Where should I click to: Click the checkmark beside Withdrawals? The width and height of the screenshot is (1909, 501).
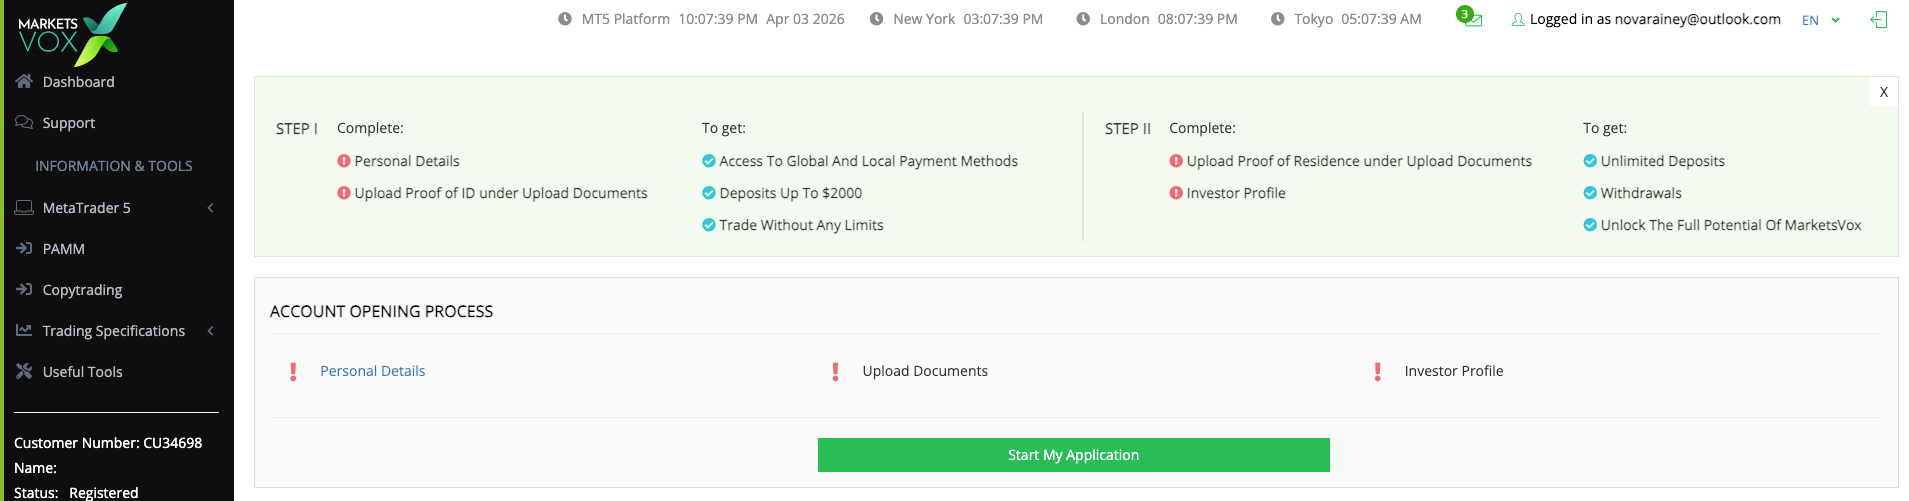(1590, 193)
